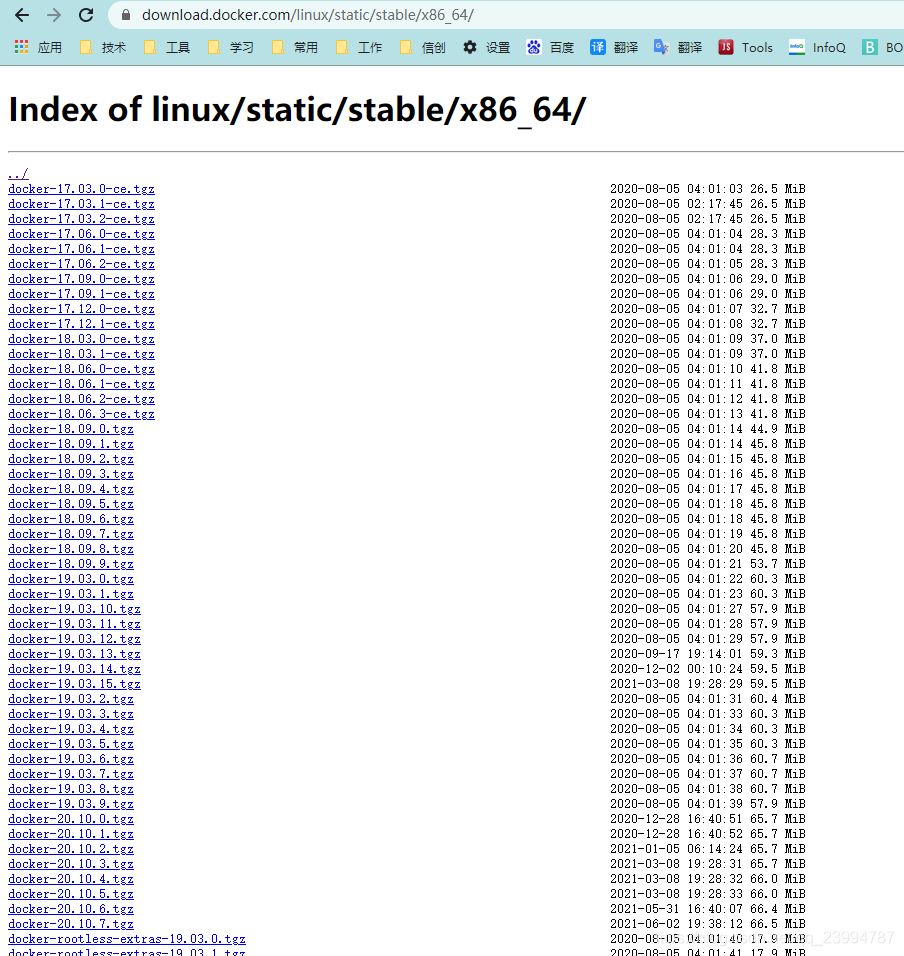Image resolution: width=904 pixels, height=956 pixels.
Task: Open the 设置 gear bookmark
Action: (x=486, y=48)
